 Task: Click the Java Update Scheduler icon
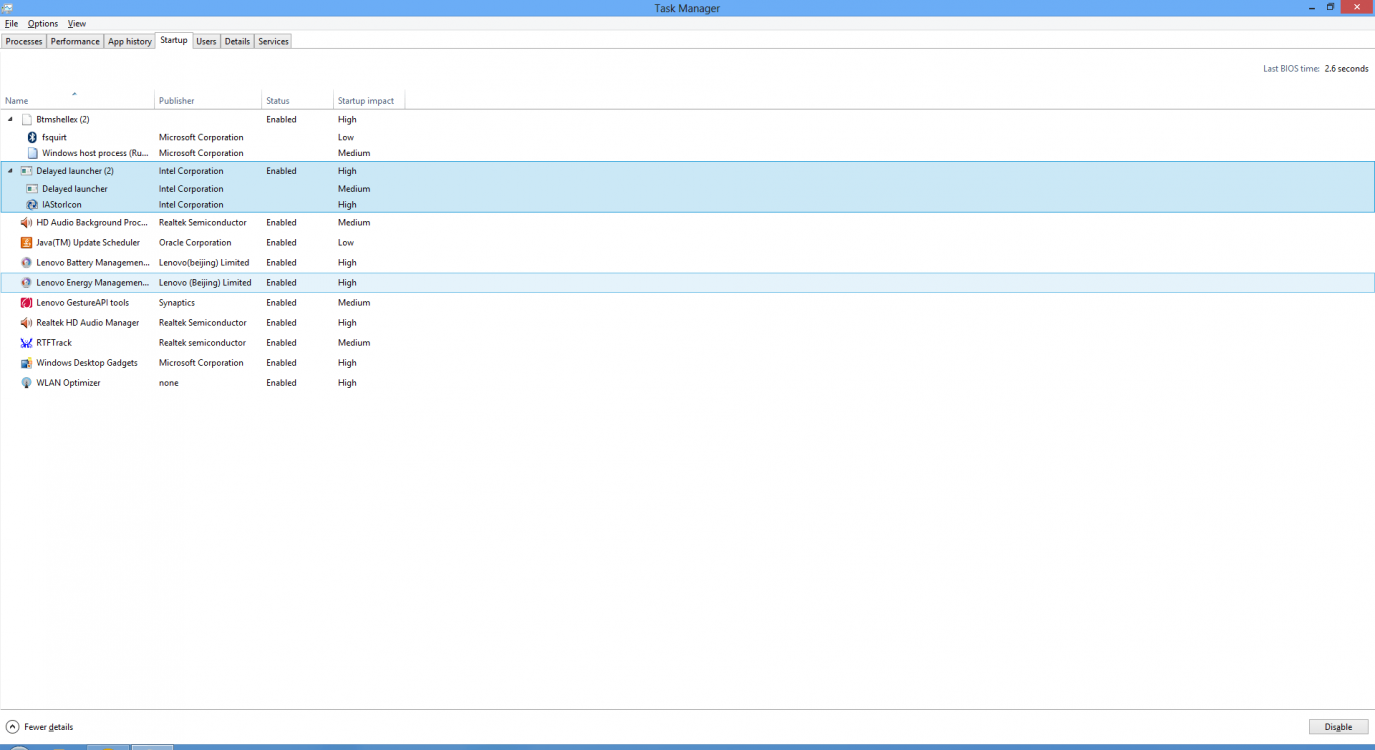(x=26, y=243)
